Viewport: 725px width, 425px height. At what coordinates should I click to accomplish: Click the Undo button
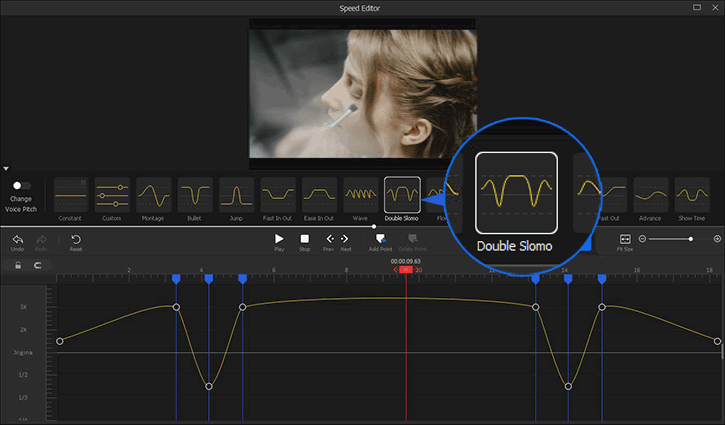16,240
